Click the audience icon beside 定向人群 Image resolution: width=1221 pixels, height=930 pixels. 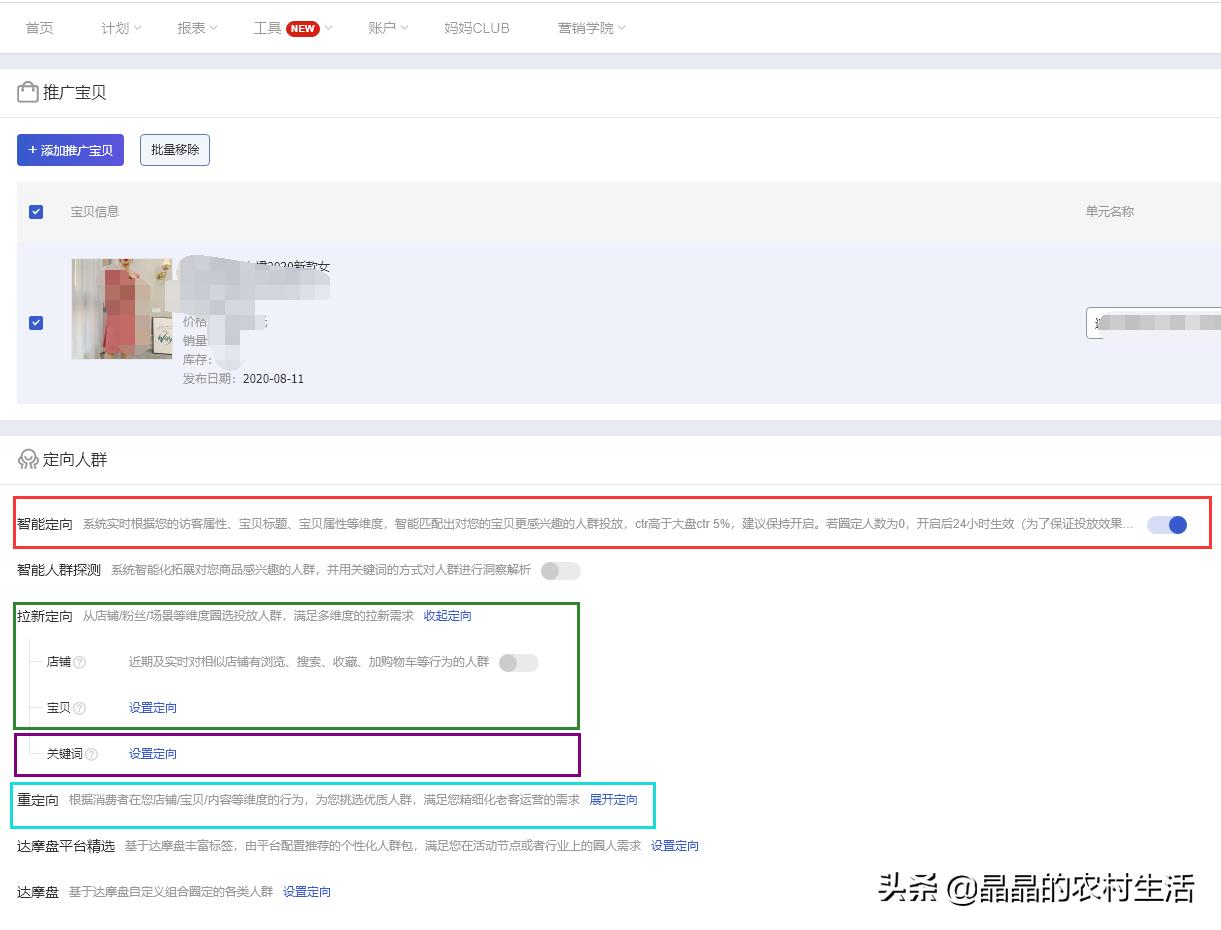coord(27,459)
